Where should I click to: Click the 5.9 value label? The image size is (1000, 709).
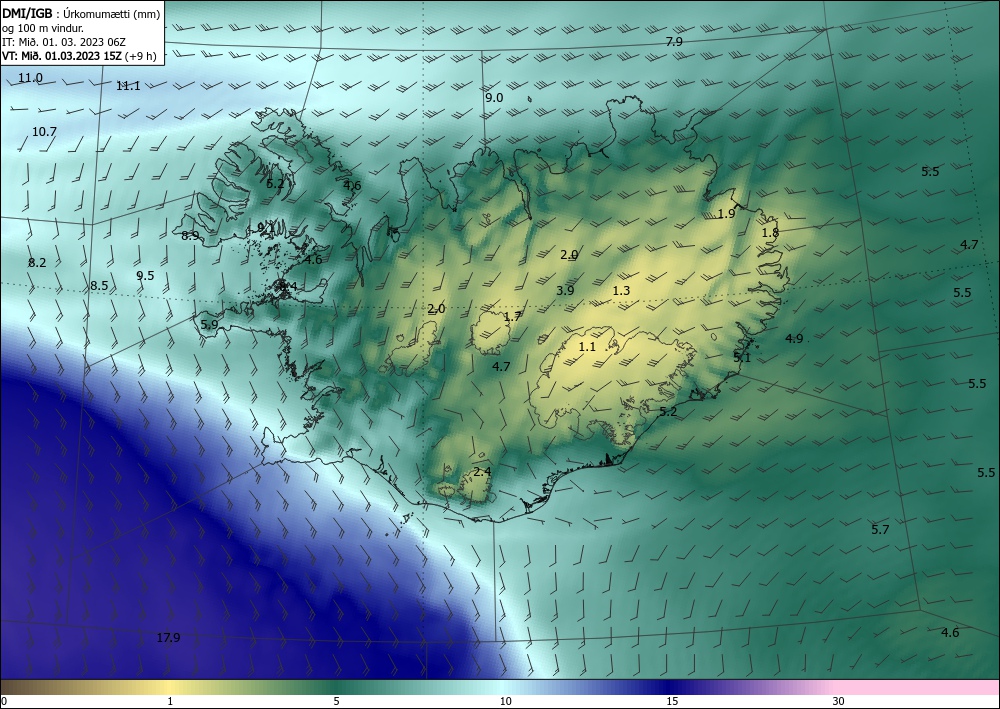pos(209,325)
